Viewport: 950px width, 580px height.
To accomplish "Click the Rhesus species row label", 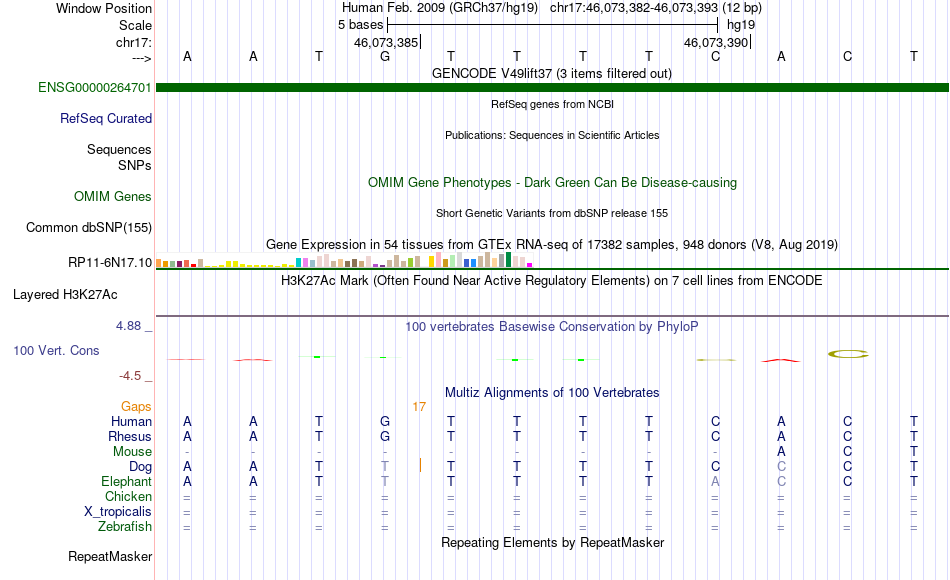I will pos(130,437).
